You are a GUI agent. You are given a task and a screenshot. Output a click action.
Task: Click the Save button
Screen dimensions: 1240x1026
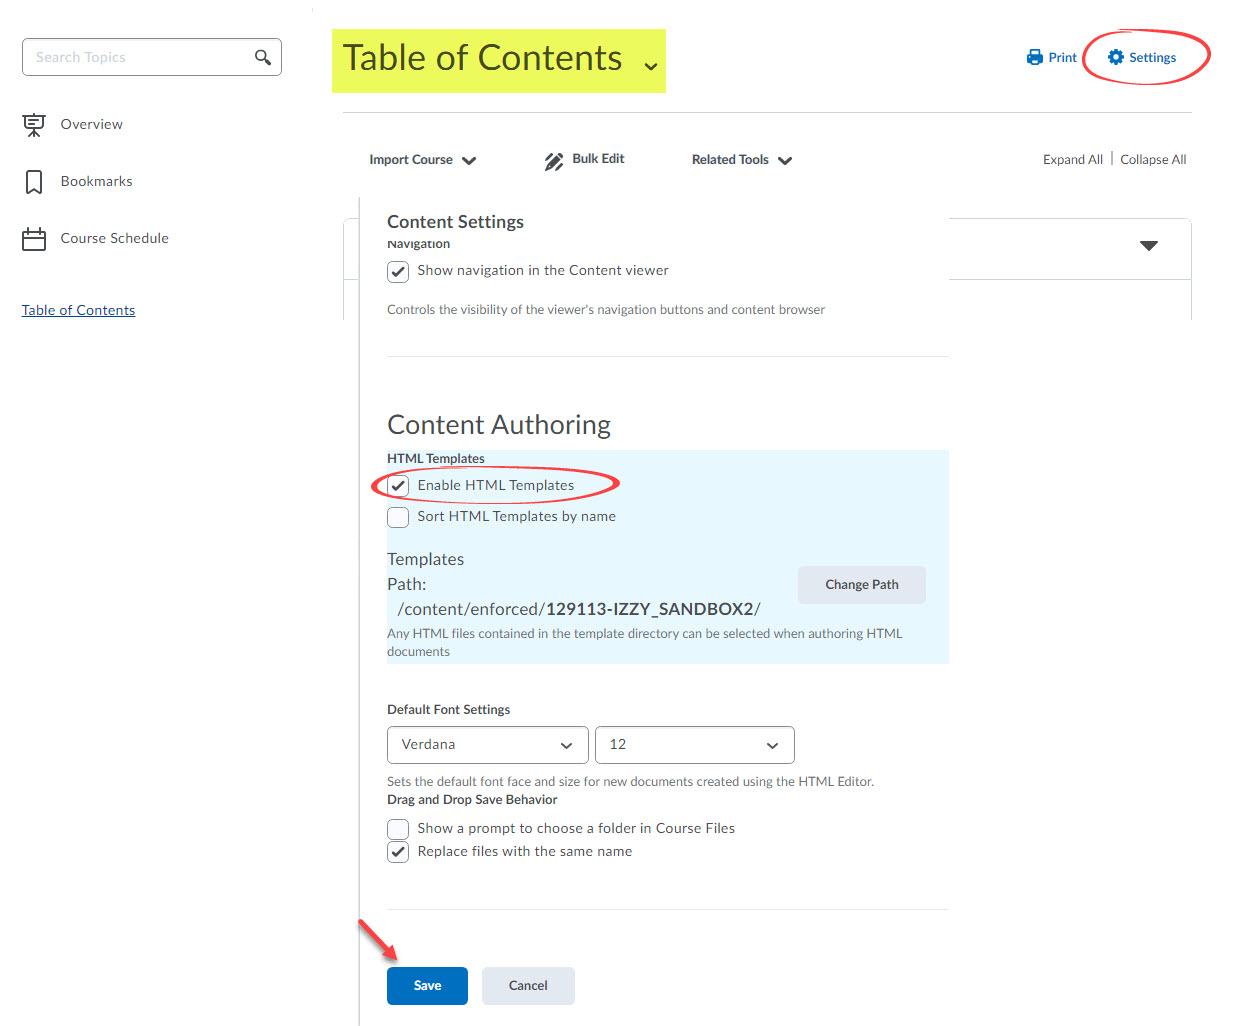(x=427, y=985)
